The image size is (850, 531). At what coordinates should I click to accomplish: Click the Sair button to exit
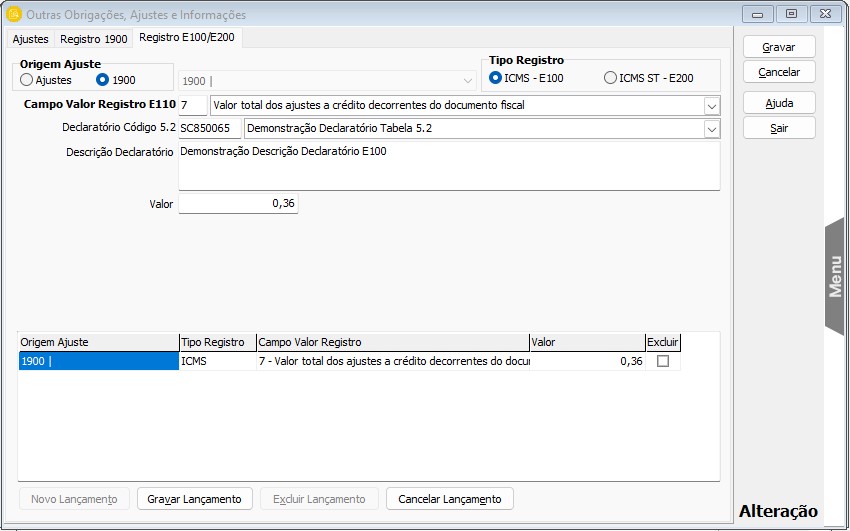(x=779, y=128)
